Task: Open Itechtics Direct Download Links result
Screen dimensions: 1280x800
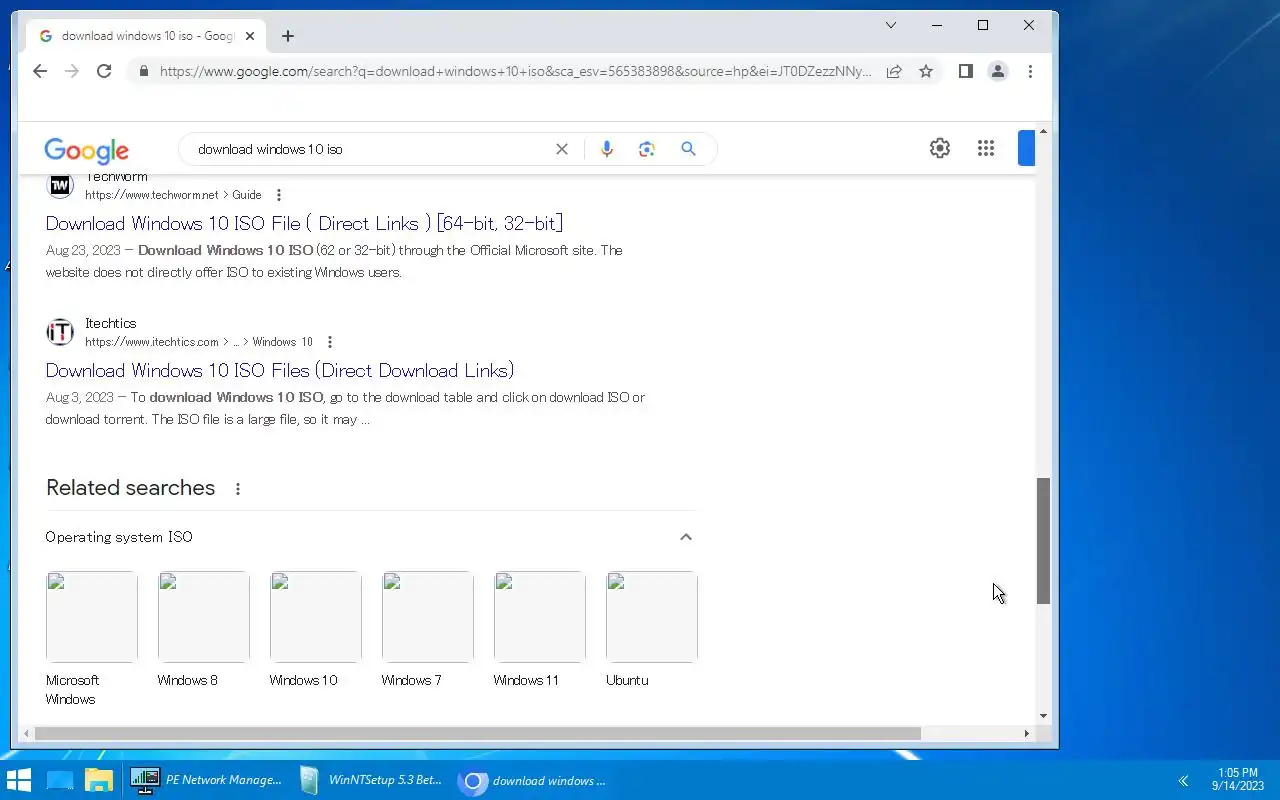Action: pos(280,370)
